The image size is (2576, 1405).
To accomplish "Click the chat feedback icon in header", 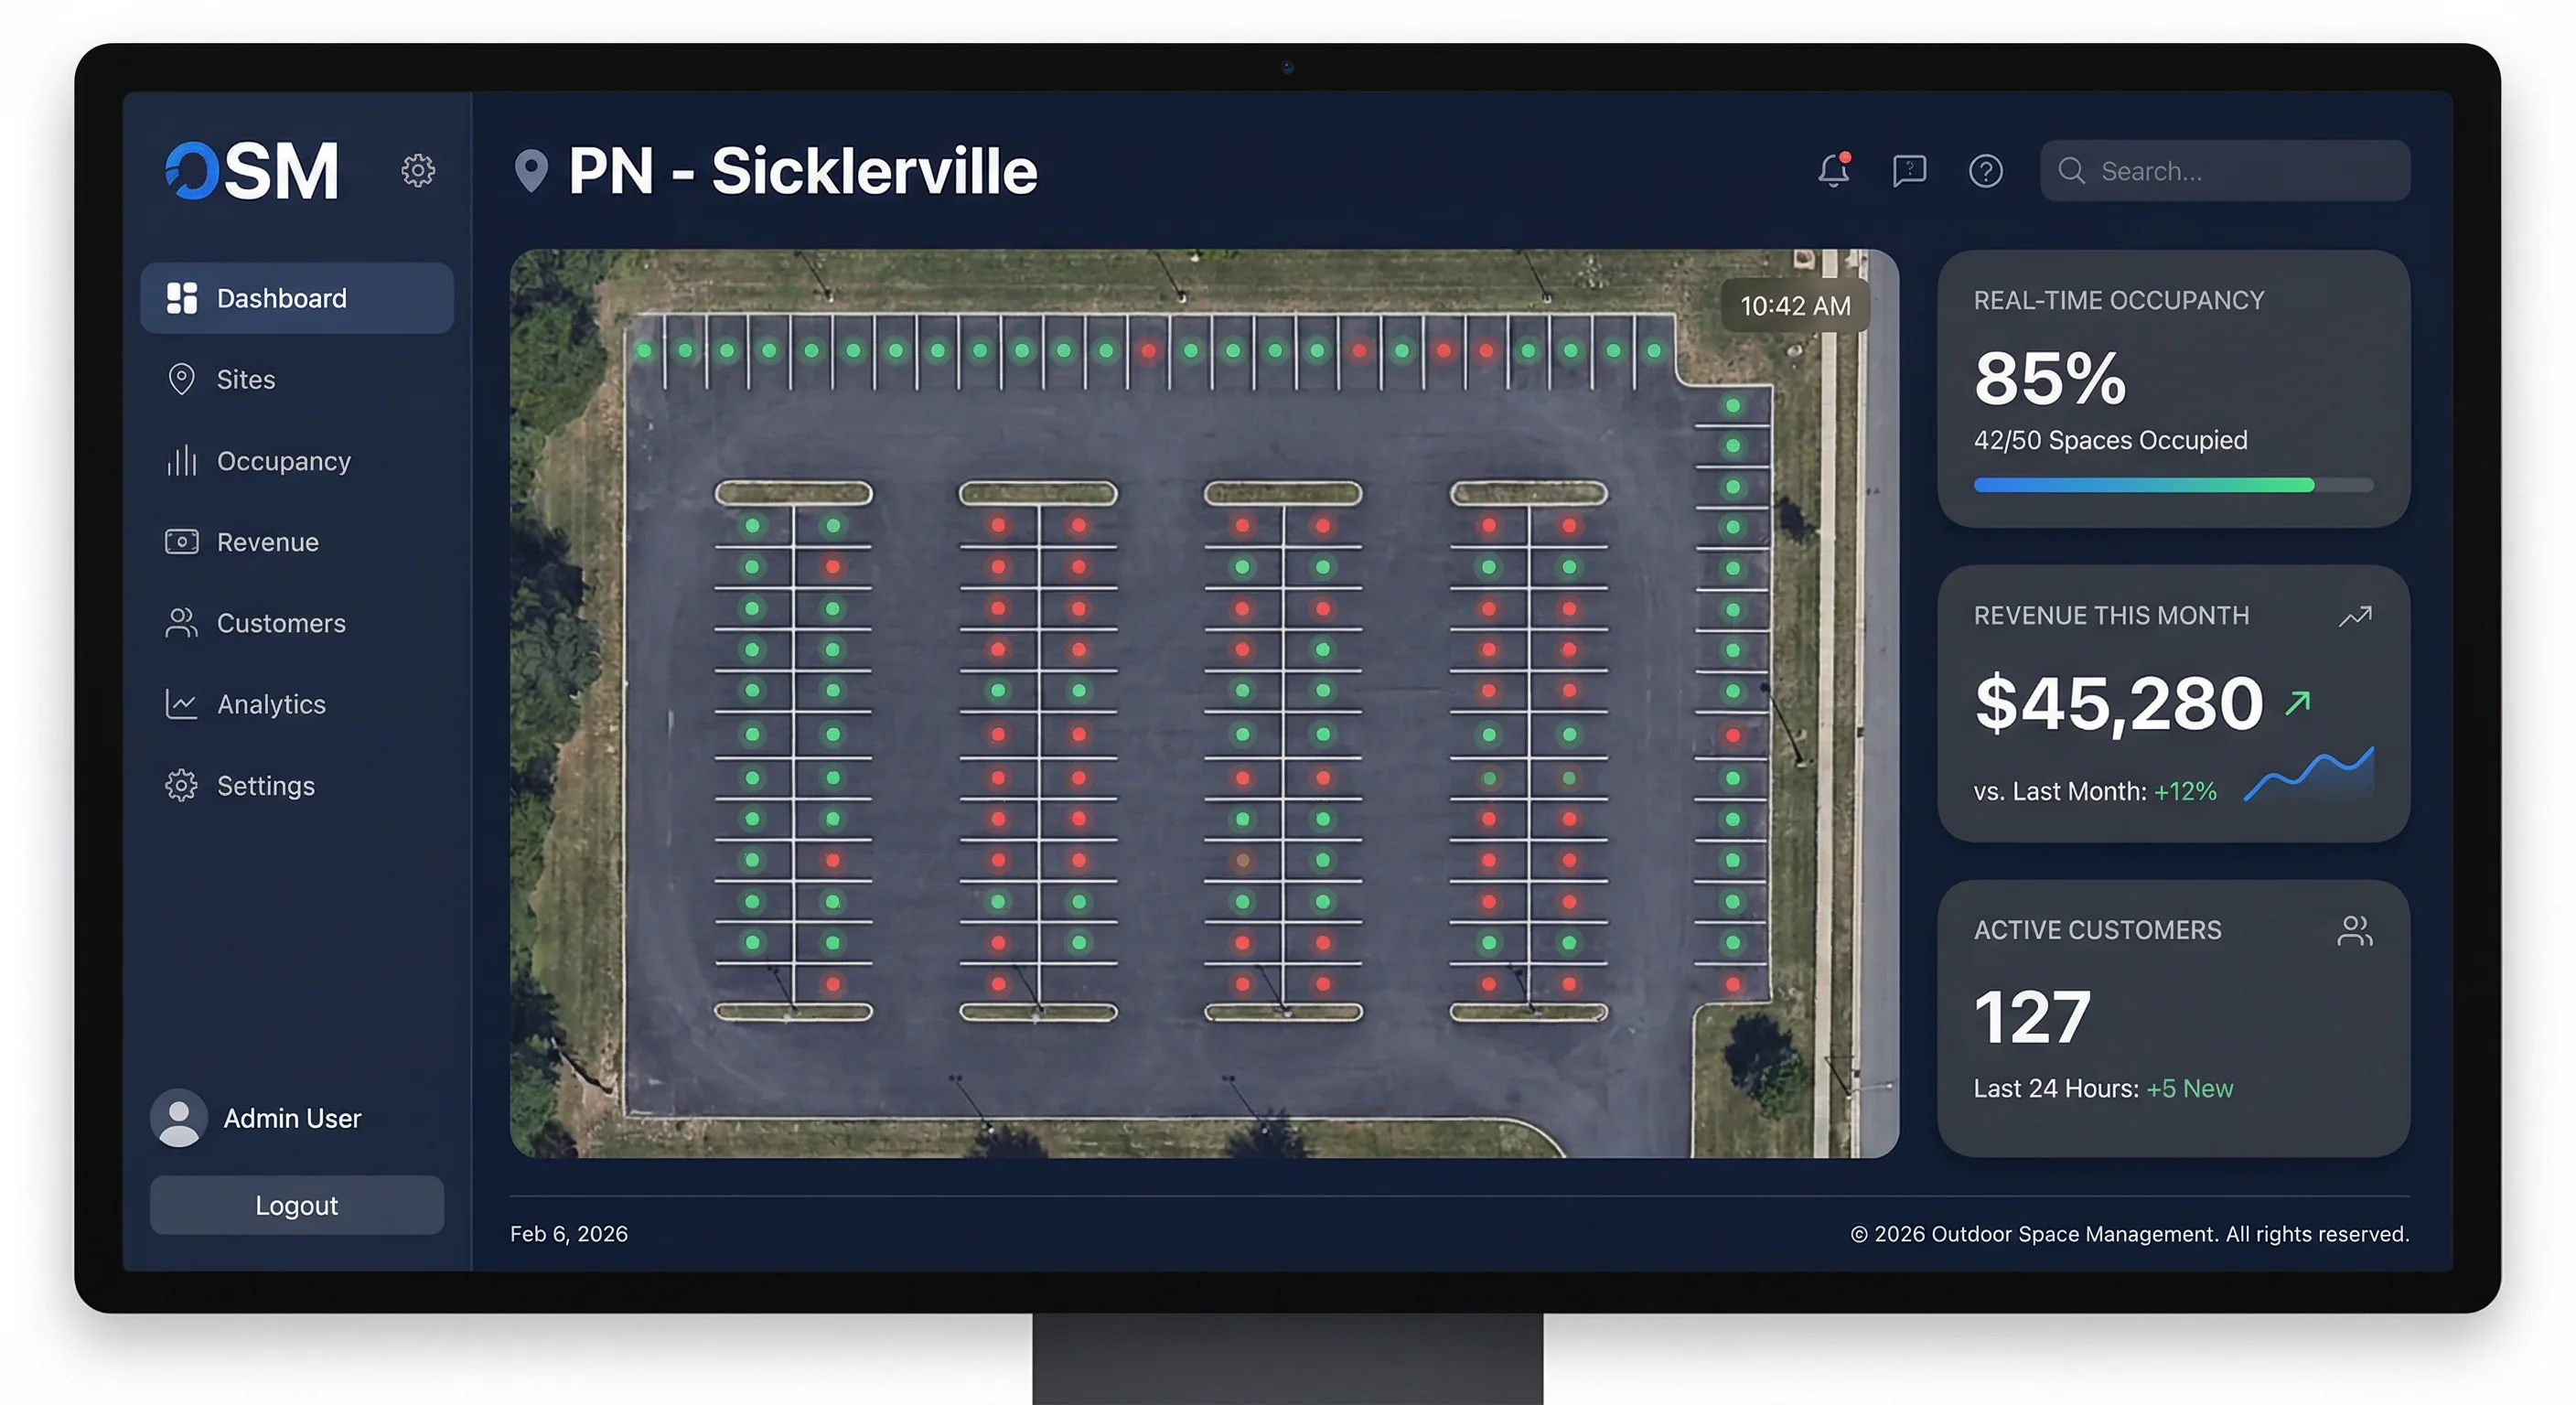I will coord(1909,171).
